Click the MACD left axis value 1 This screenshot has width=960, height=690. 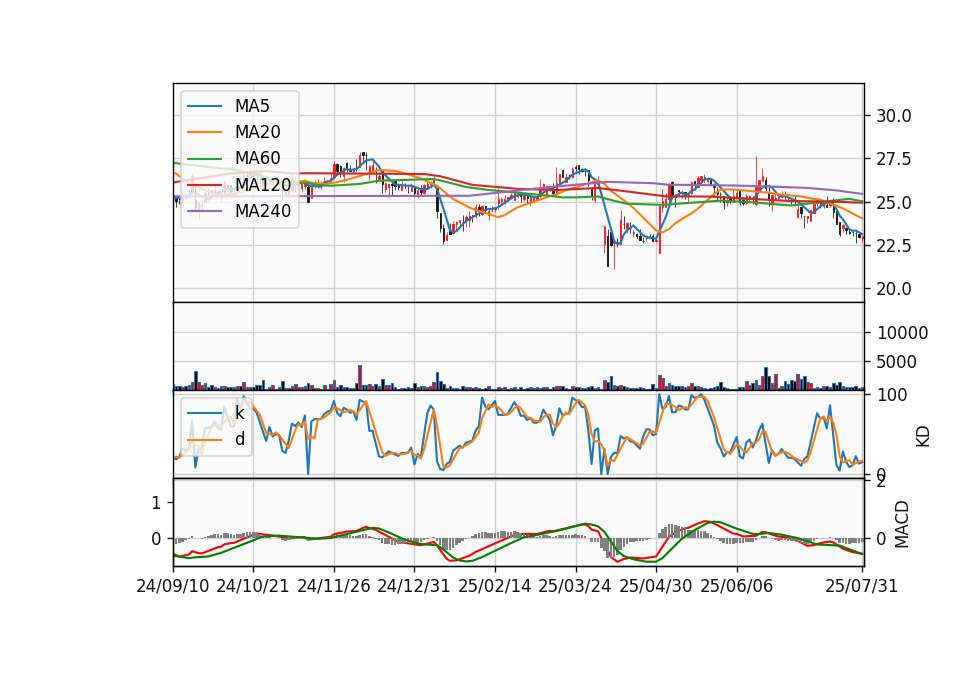click(x=156, y=503)
